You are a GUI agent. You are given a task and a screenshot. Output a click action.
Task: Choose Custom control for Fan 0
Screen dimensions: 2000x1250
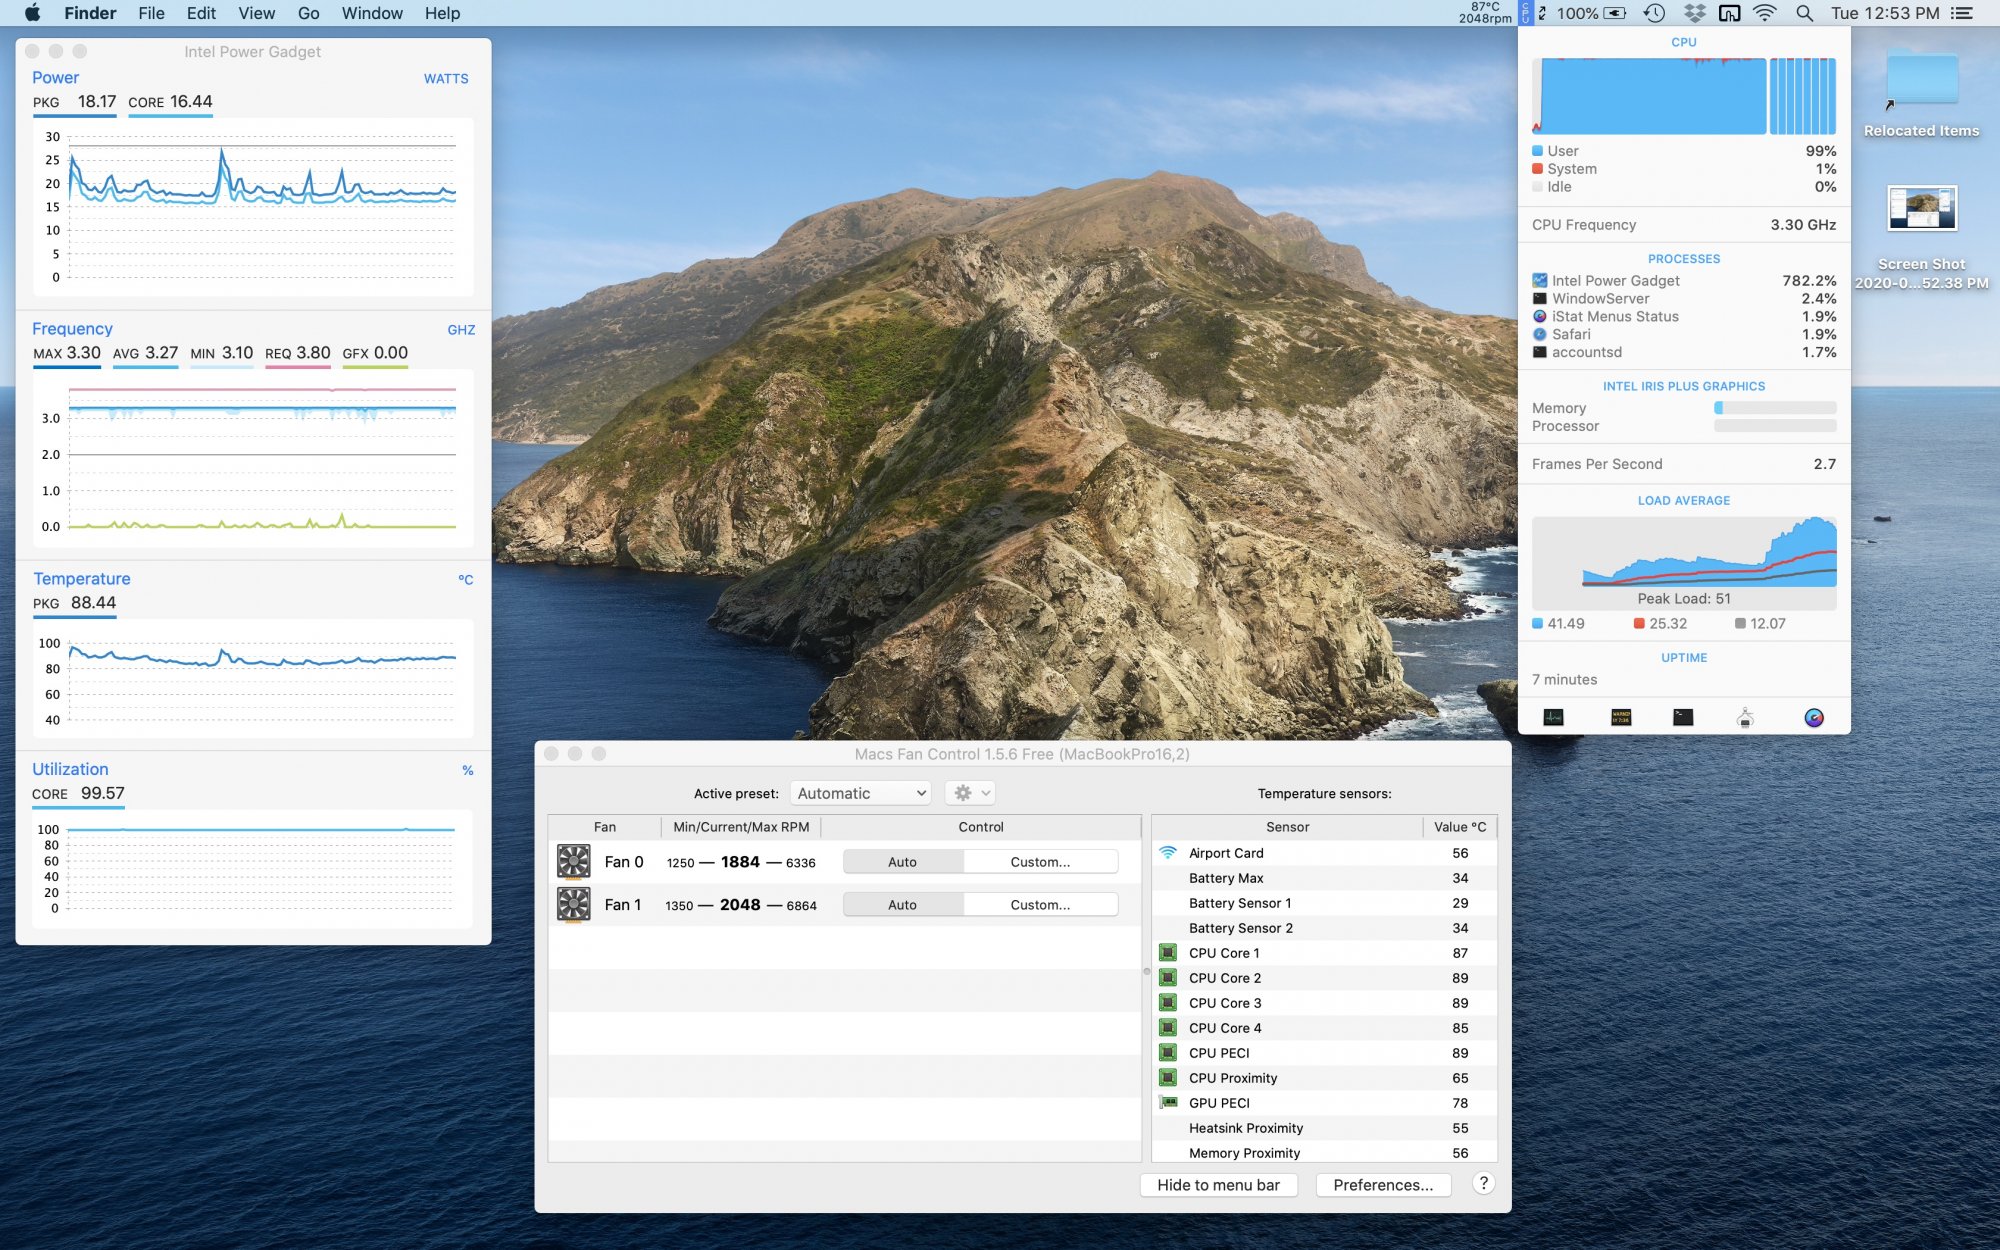point(1040,862)
